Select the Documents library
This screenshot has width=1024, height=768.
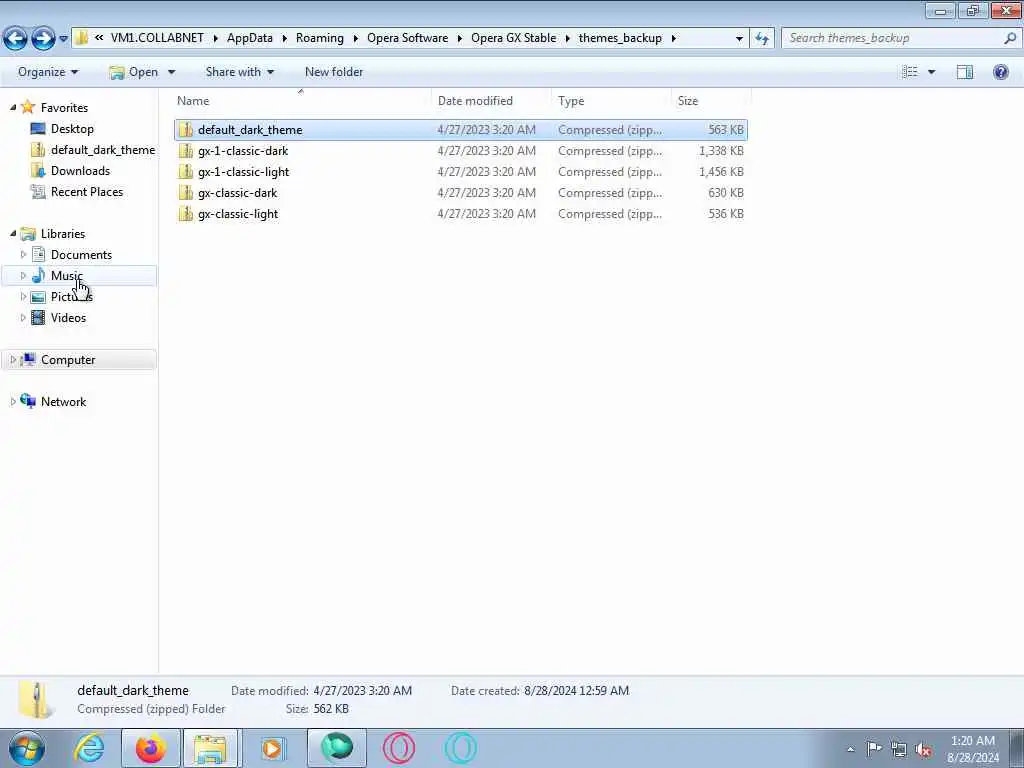click(x=81, y=255)
